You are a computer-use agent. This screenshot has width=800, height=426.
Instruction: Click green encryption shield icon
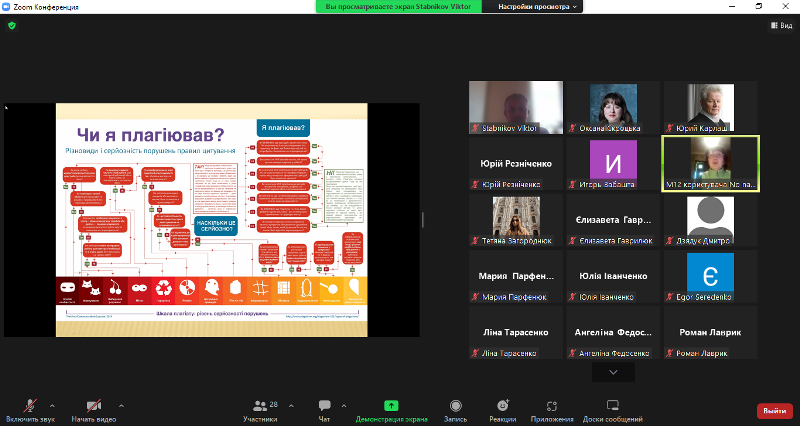[12, 25]
